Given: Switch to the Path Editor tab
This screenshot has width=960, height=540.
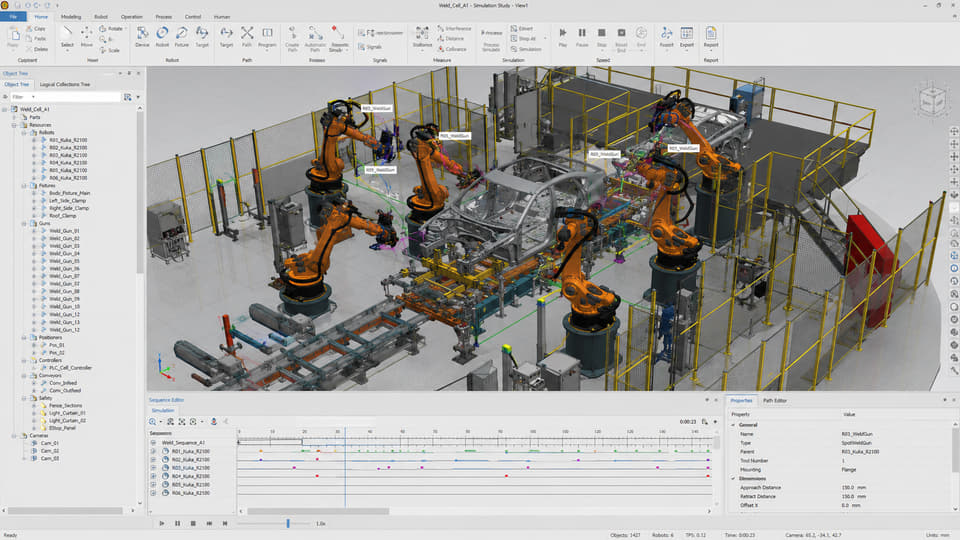Looking at the screenshot, I should click(775, 400).
